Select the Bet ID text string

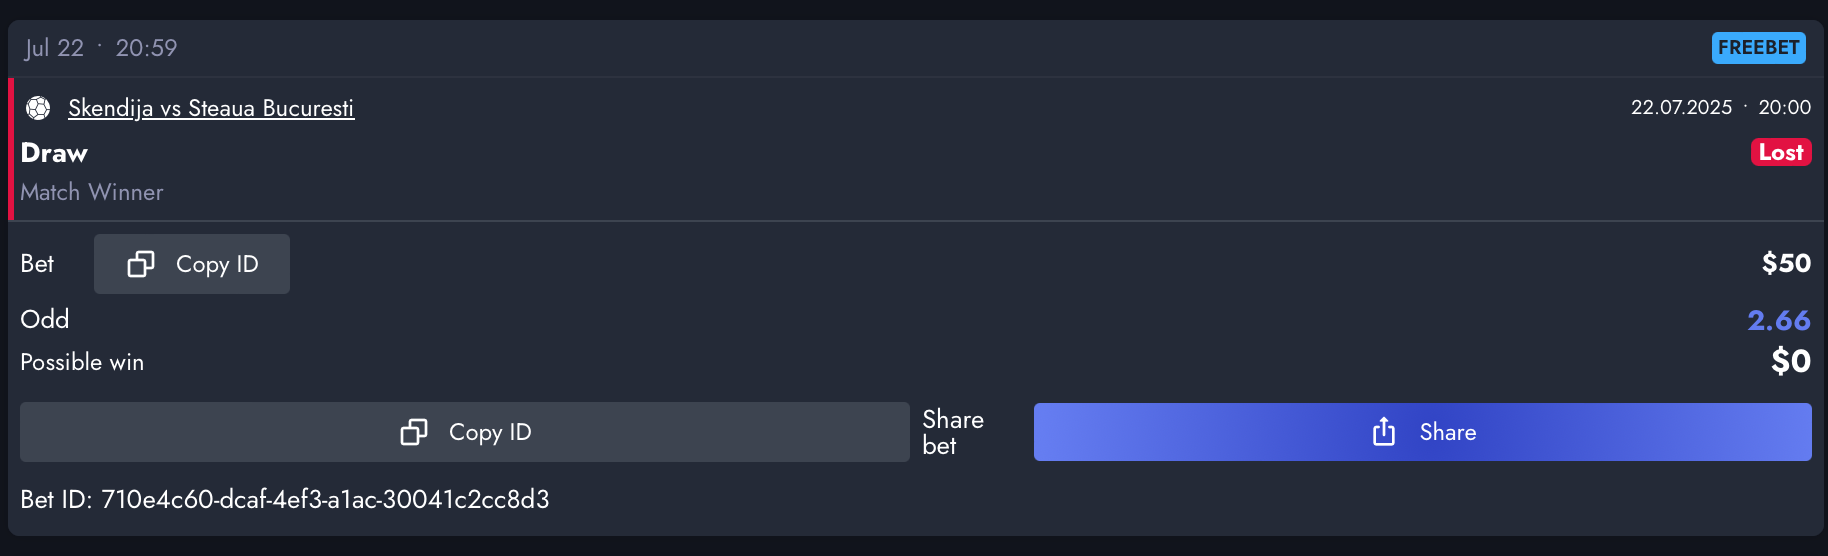point(285,499)
